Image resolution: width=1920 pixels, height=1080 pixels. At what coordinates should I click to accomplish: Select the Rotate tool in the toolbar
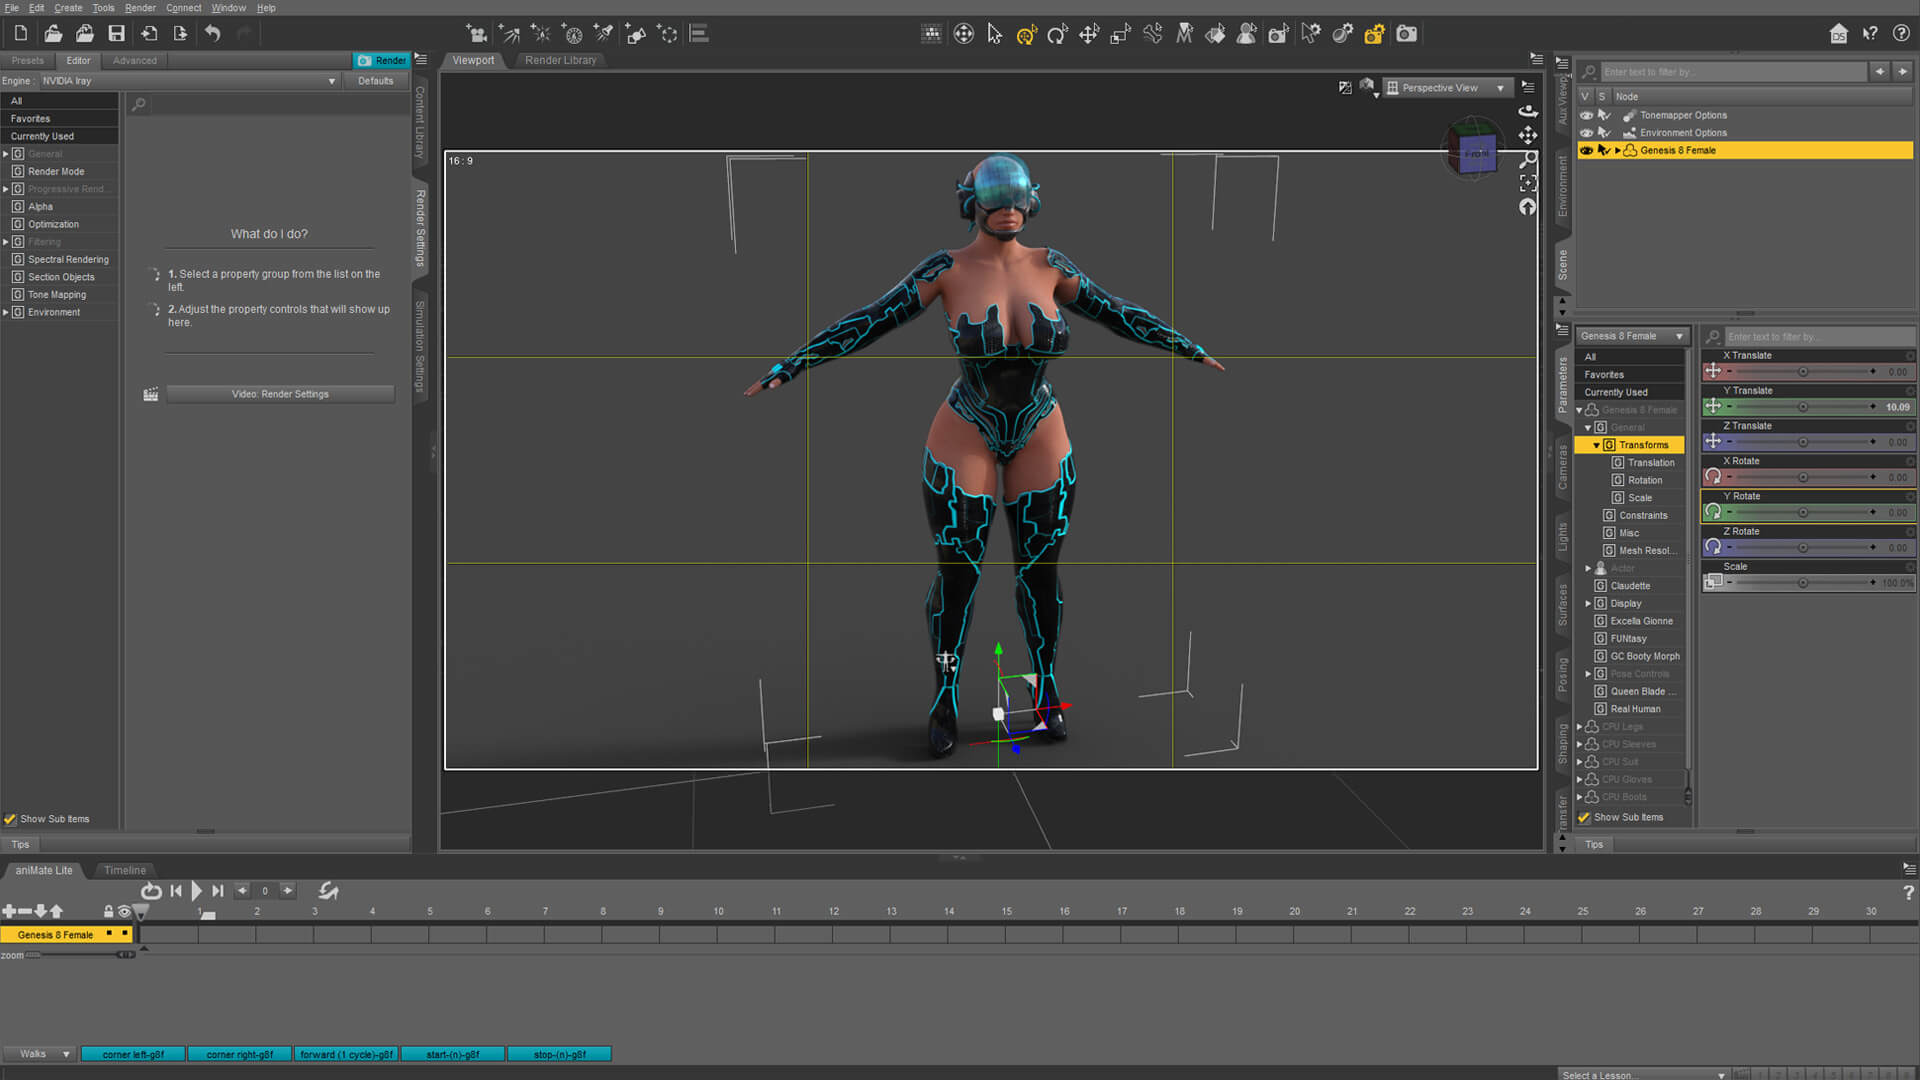tap(1057, 34)
